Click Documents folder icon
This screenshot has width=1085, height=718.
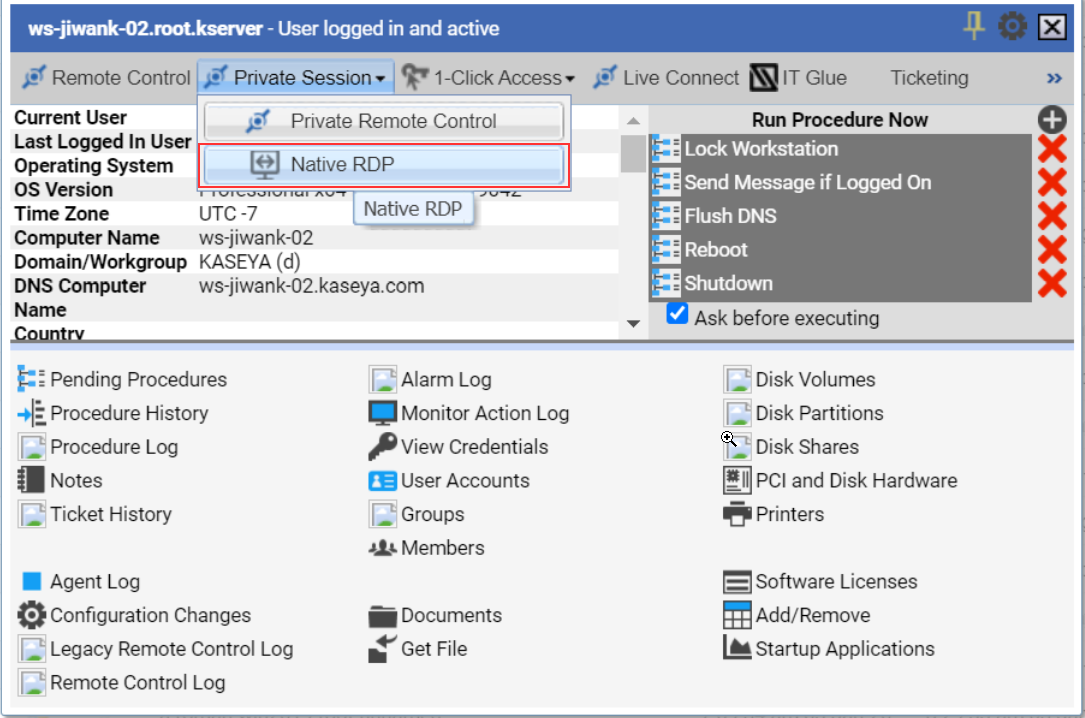pos(383,616)
